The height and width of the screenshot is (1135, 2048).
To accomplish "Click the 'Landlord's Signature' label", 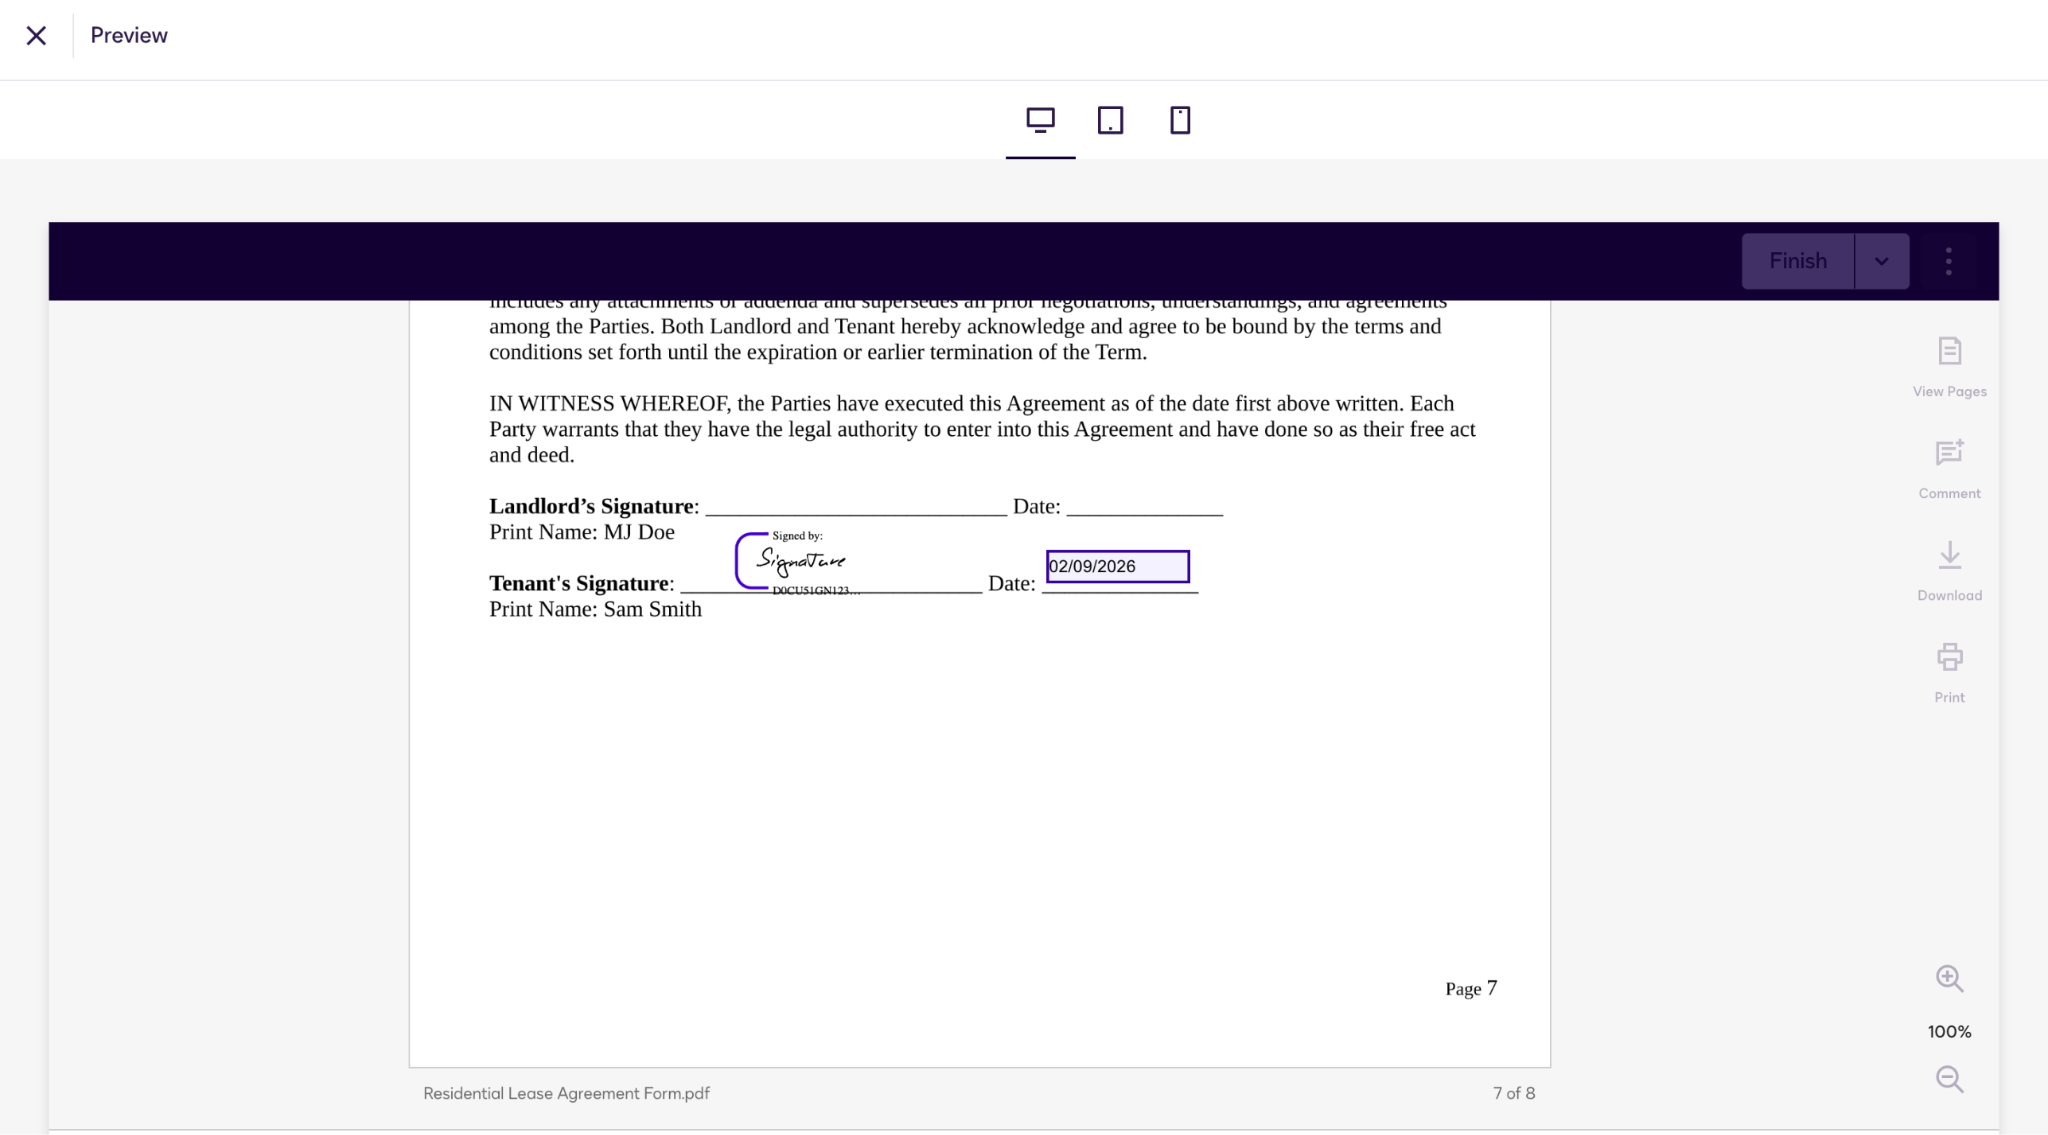I will [x=592, y=506].
